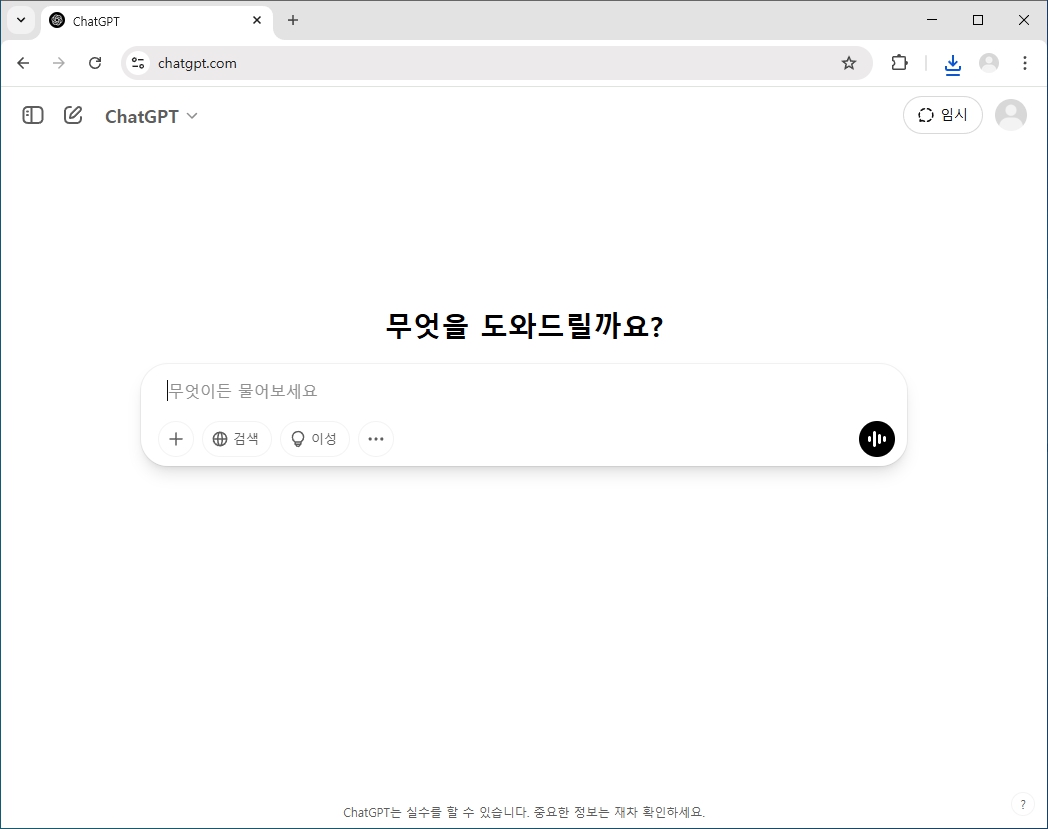Screen dimensions: 1048x829
Task: Select the ChatGPT browser tab
Action: point(157,21)
